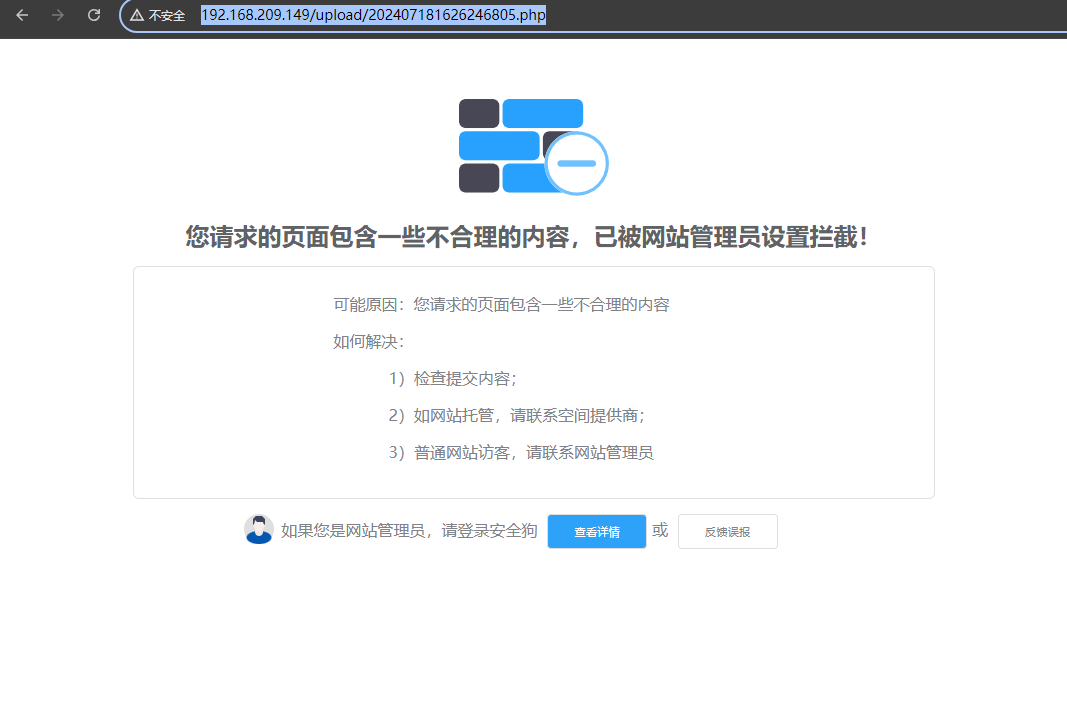The image size is (1067, 705).
Task: Click empty address bar space after URL
Action: 800,16
